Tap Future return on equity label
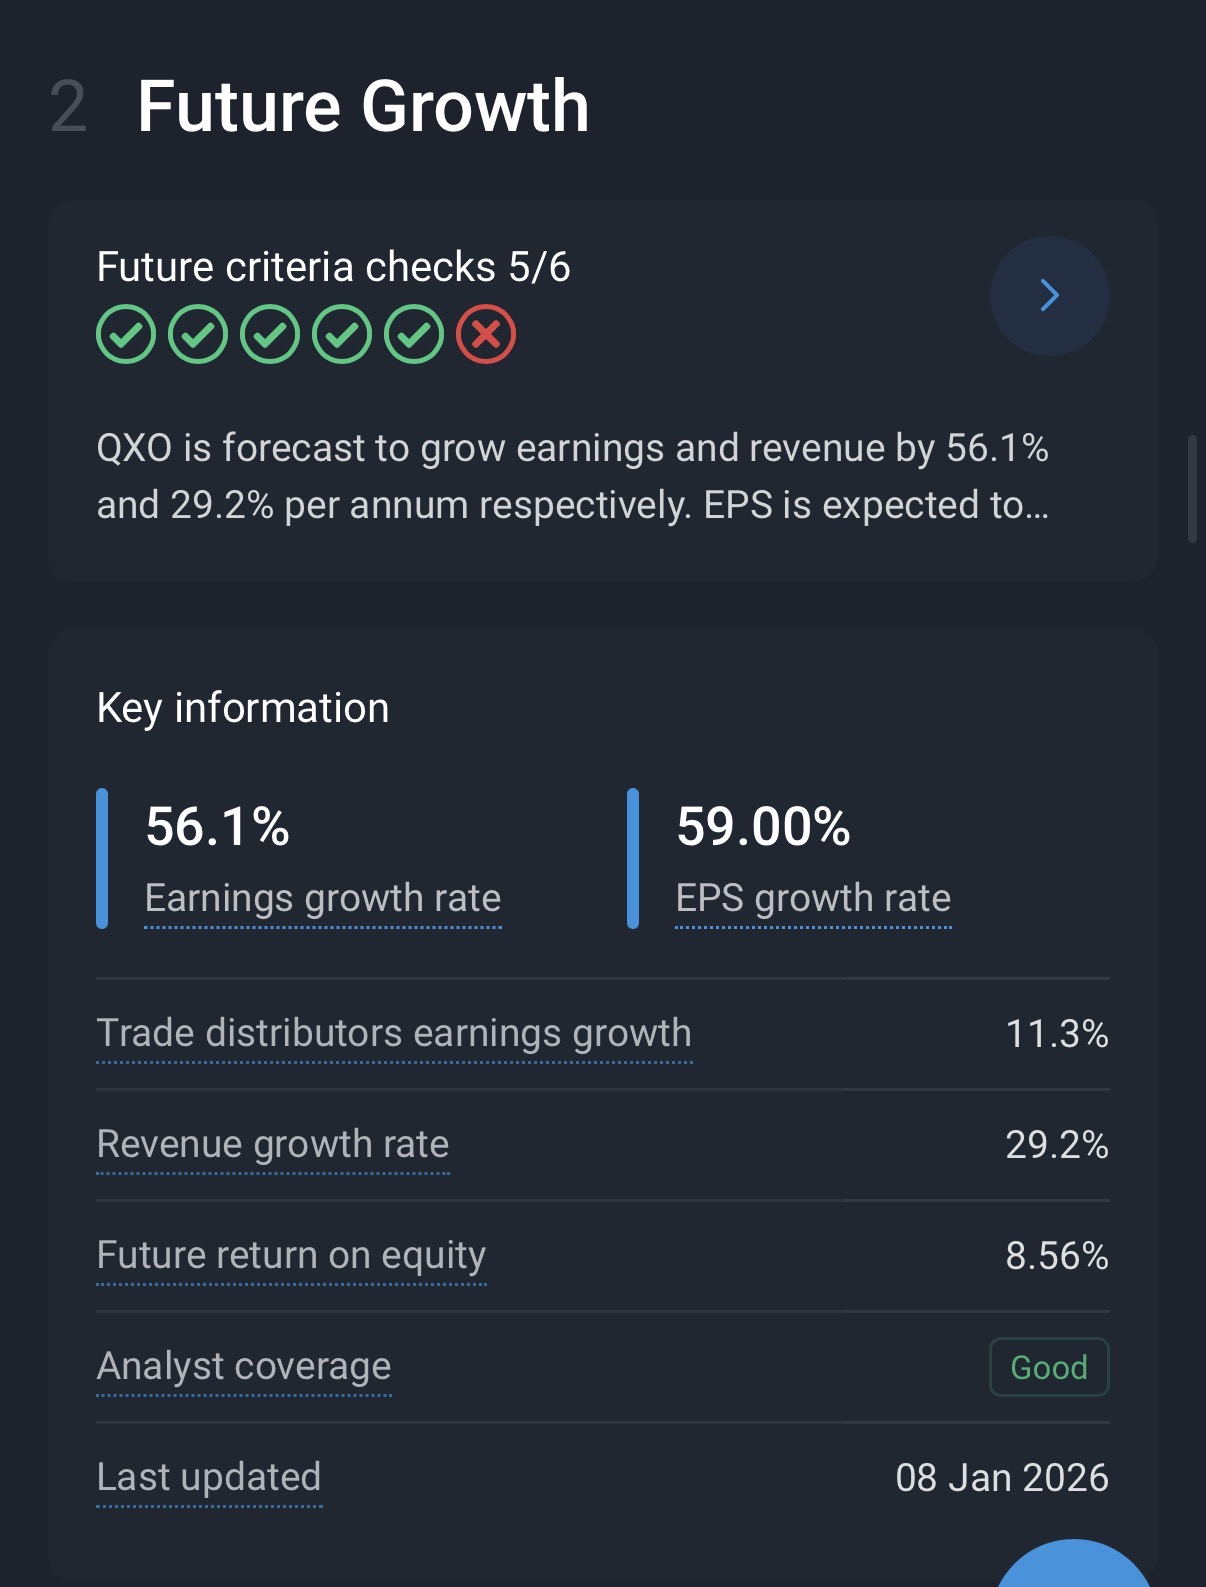1206x1587 pixels. tap(291, 1255)
